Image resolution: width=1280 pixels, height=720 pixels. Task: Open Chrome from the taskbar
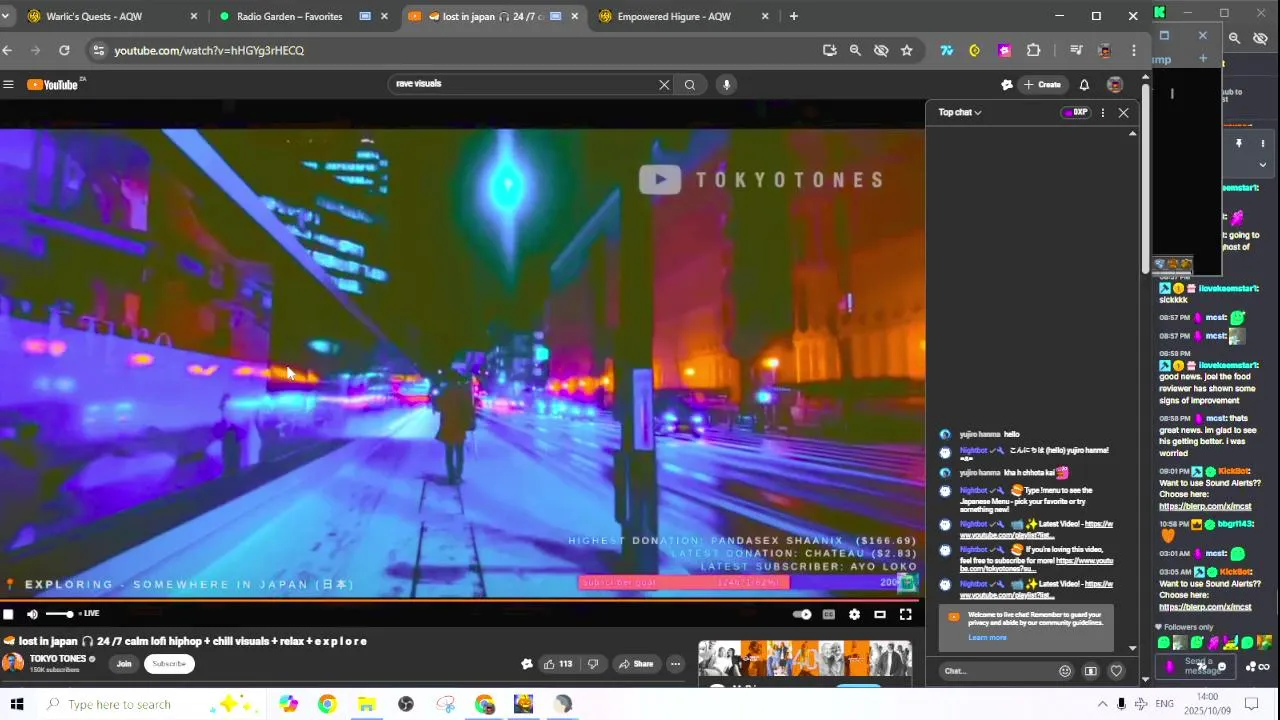coord(327,704)
